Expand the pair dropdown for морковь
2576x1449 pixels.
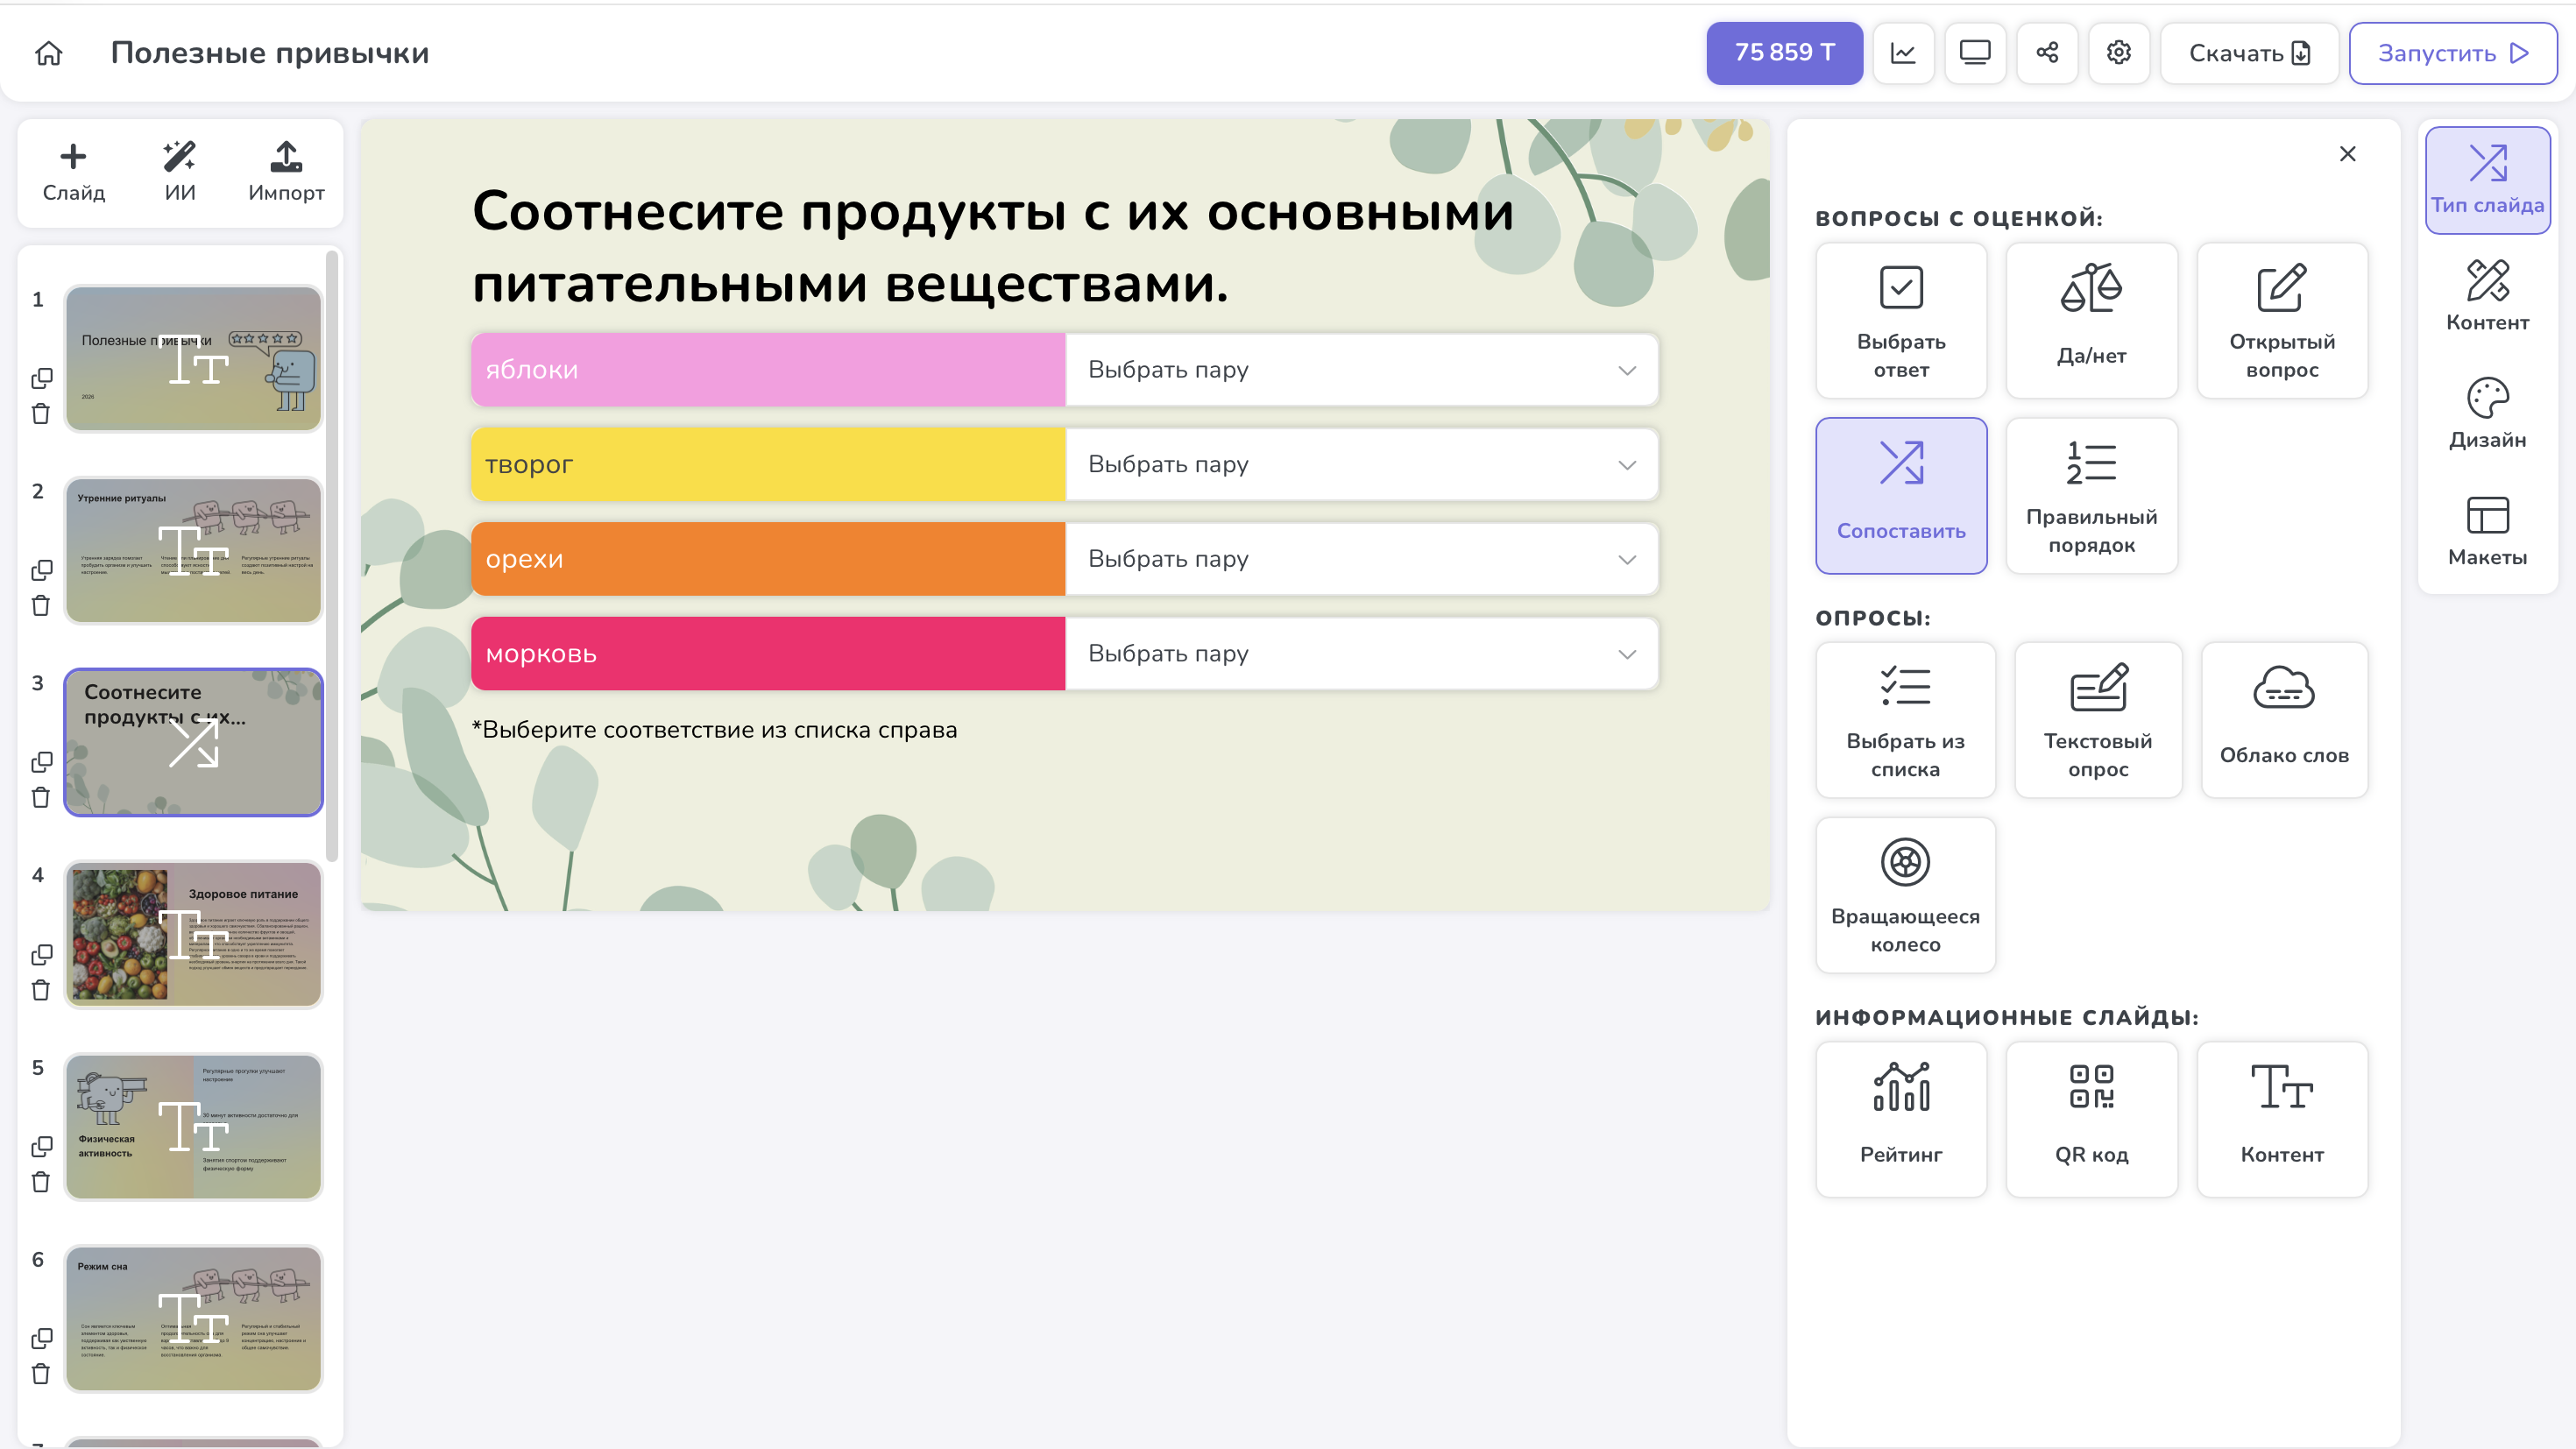pyautogui.click(x=1361, y=654)
